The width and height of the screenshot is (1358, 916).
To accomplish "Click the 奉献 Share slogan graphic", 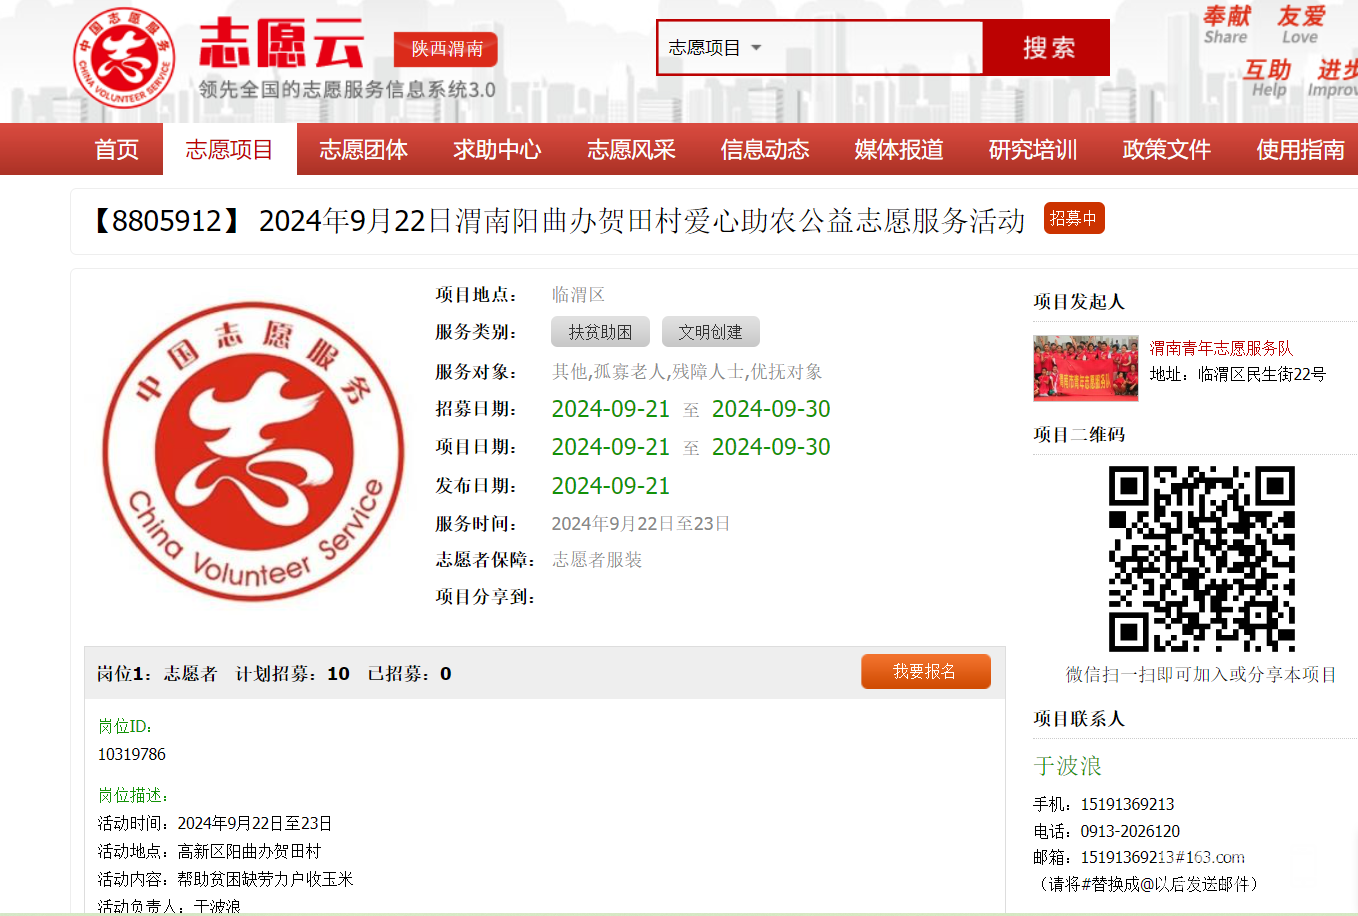I will 1227,25.
